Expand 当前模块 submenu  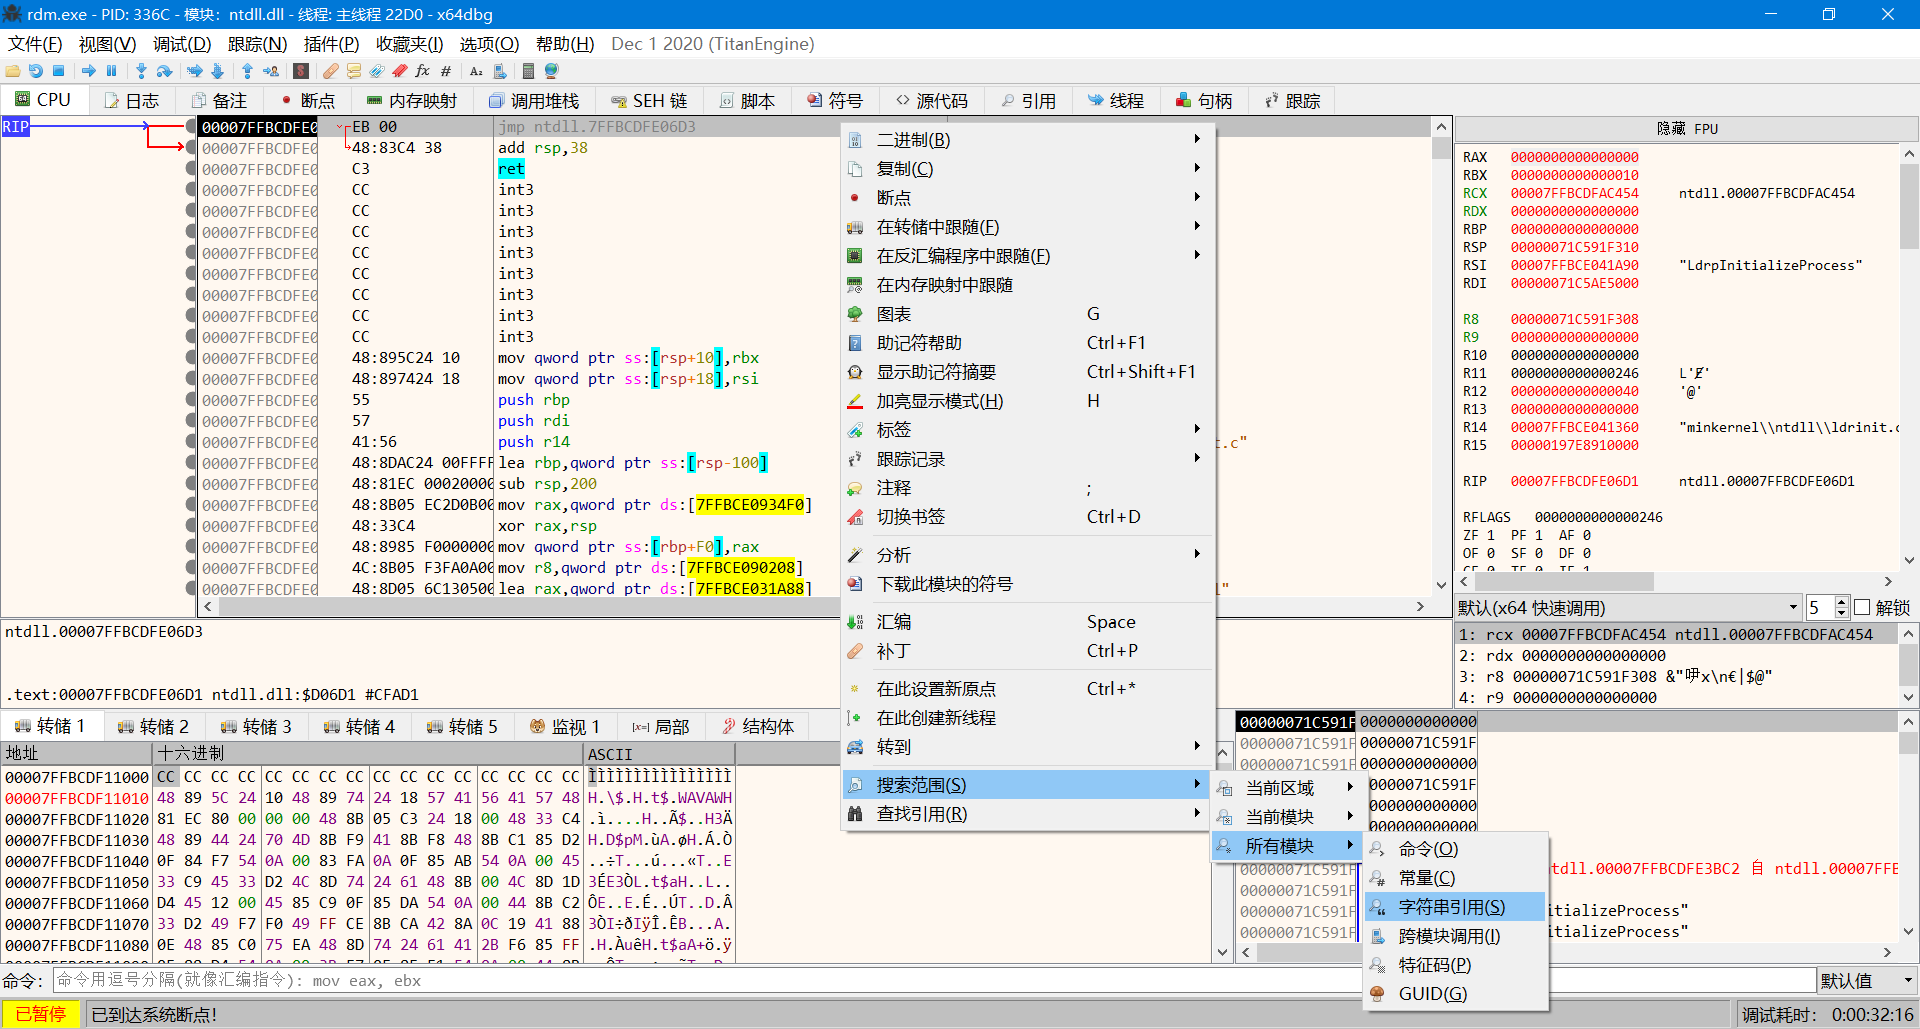(1286, 817)
